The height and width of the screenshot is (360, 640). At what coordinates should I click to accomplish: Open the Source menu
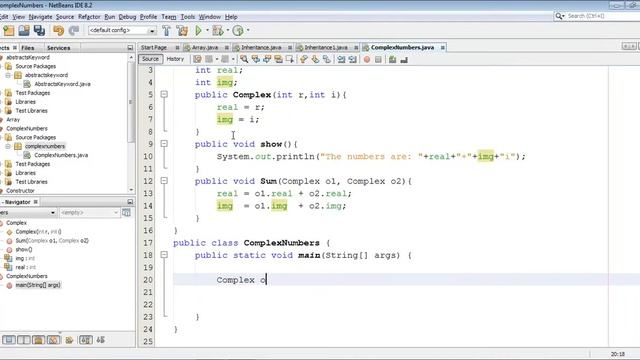pos(65,17)
